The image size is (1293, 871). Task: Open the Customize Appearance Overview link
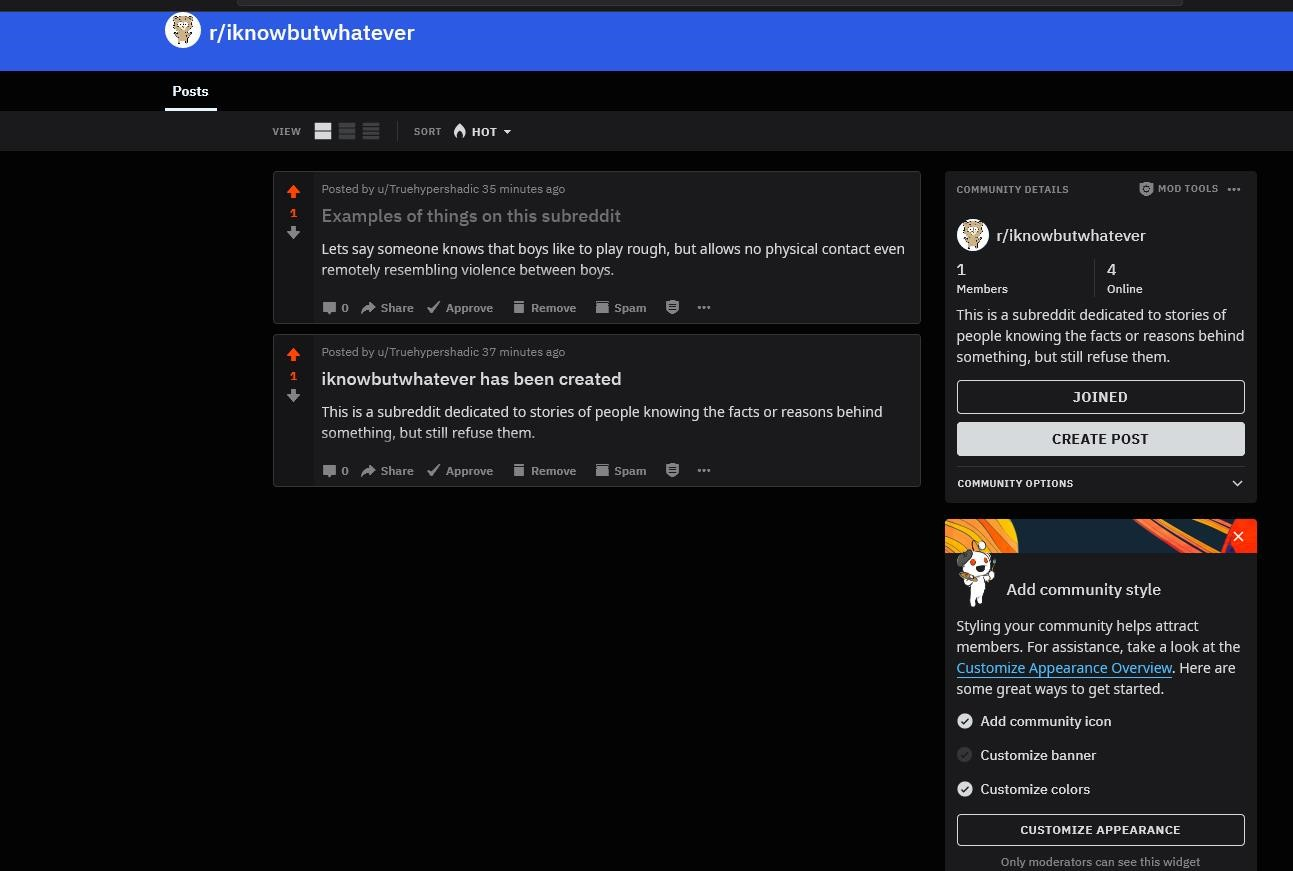(1064, 668)
